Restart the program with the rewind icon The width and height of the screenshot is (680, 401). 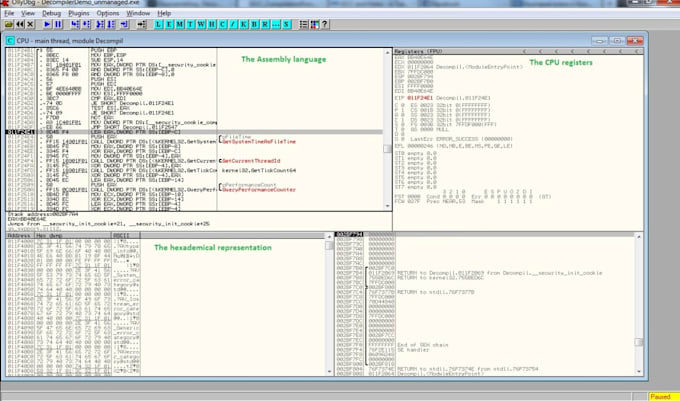point(20,24)
